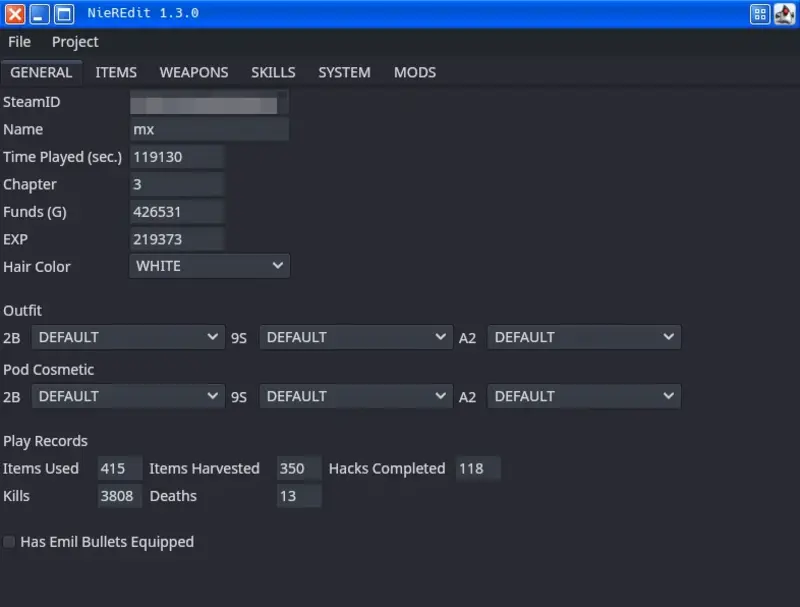Click the Items Used value field
Screen dimensions: 800x607
pyautogui.click(x=120, y=468)
